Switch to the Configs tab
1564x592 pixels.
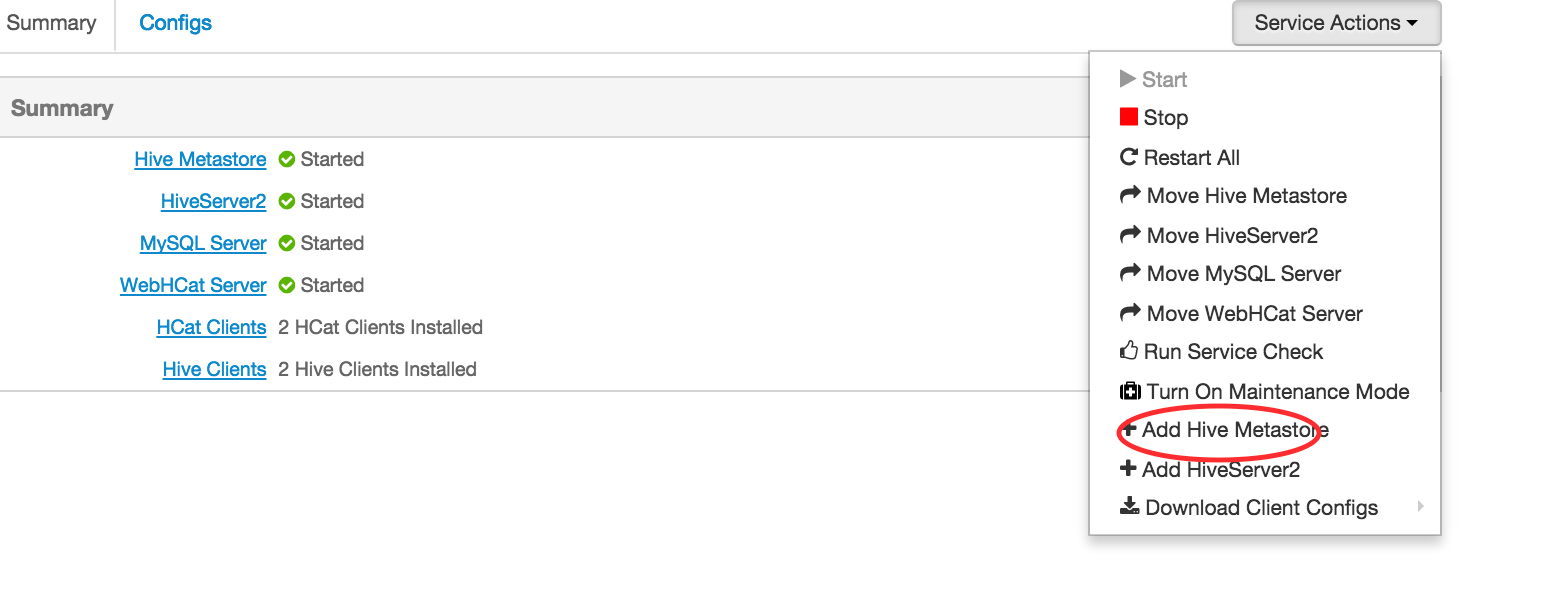pyautogui.click(x=175, y=23)
